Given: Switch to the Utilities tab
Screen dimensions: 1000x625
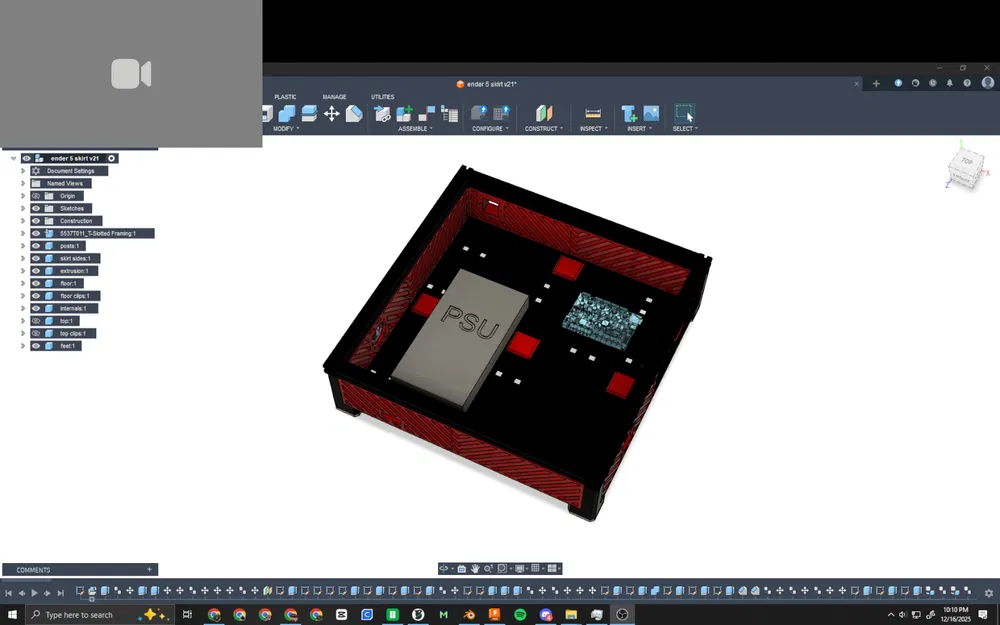Looking at the screenshot, I should click(383, 97).
